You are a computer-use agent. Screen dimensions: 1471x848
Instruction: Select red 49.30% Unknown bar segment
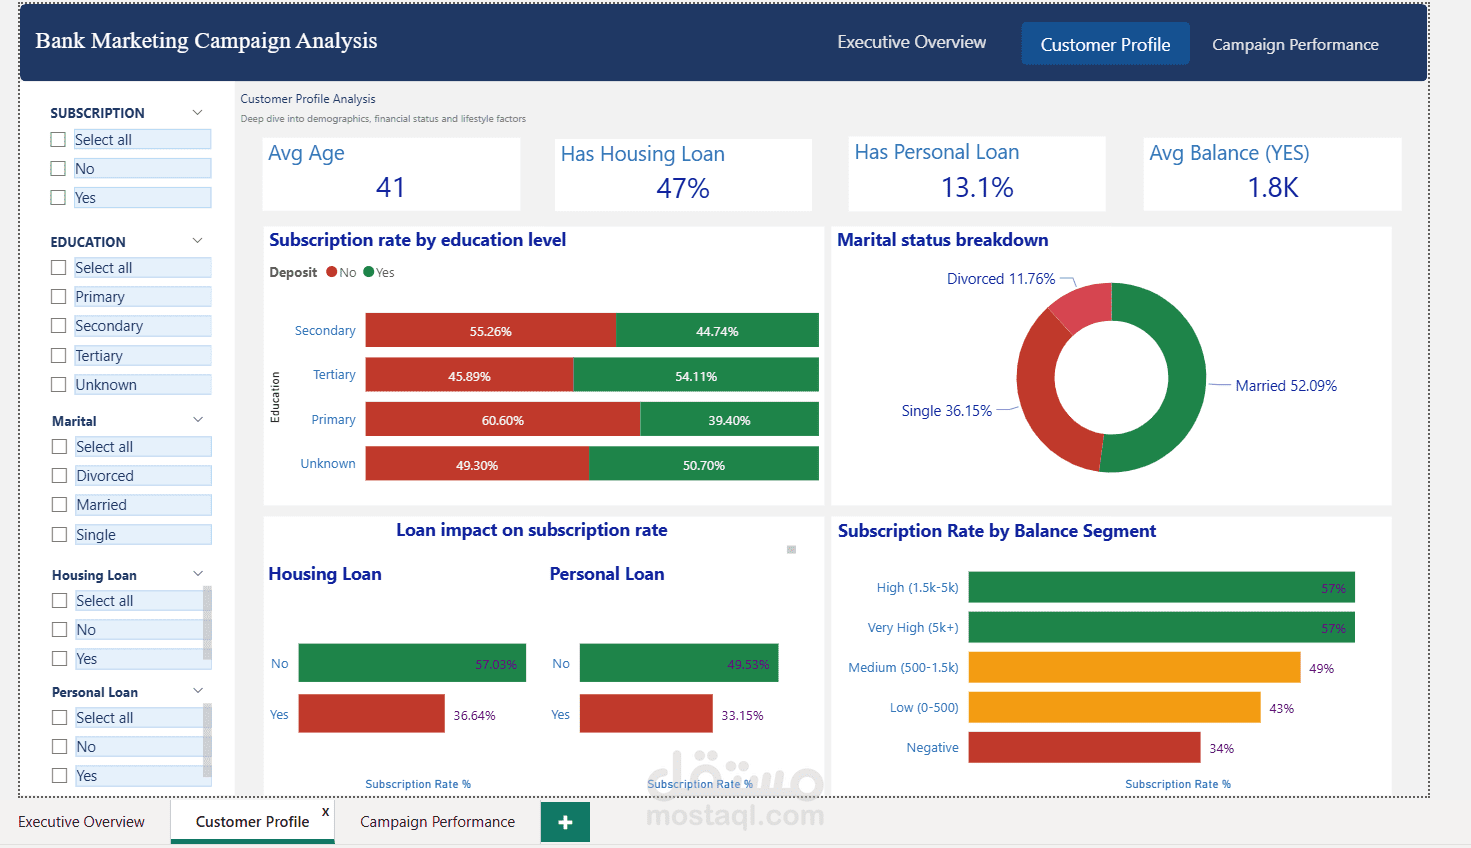point(477,465)
